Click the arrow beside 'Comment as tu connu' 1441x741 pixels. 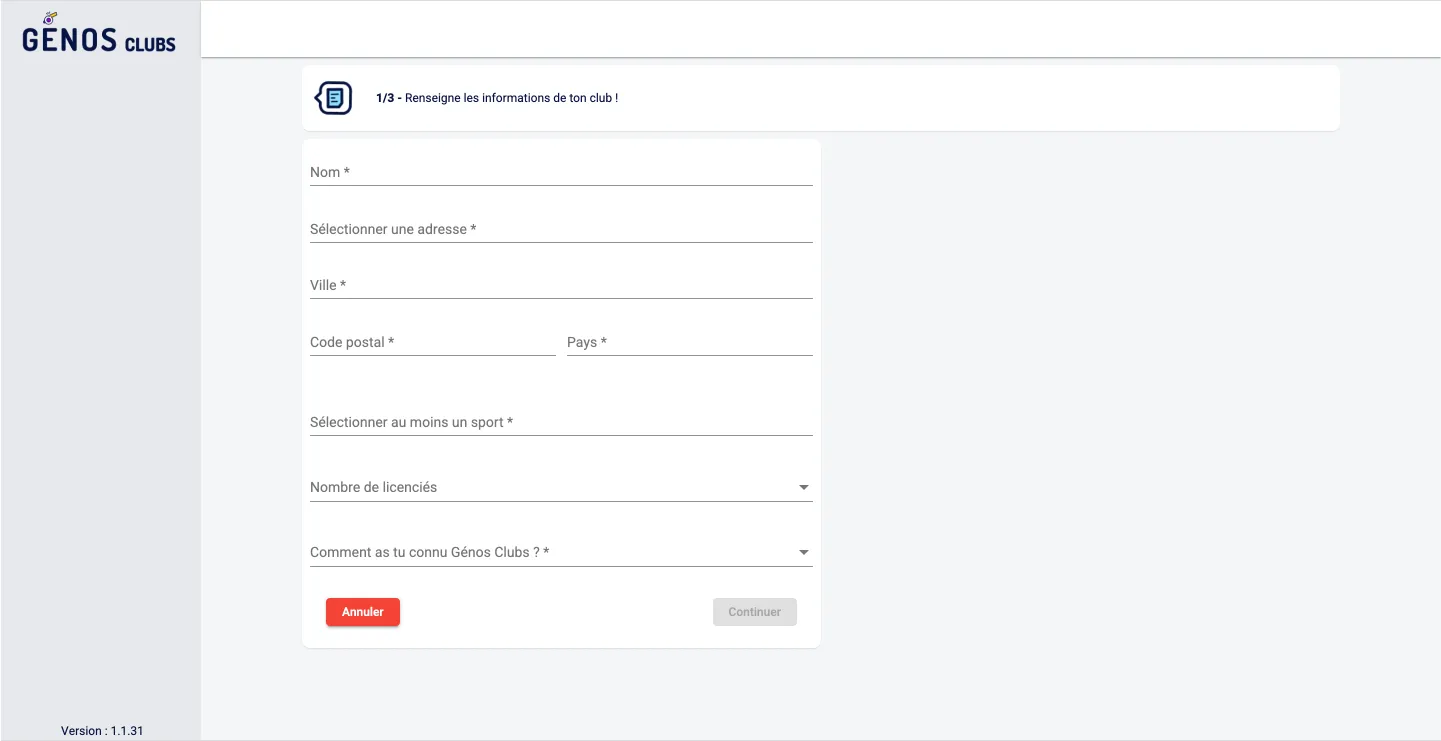803,553
